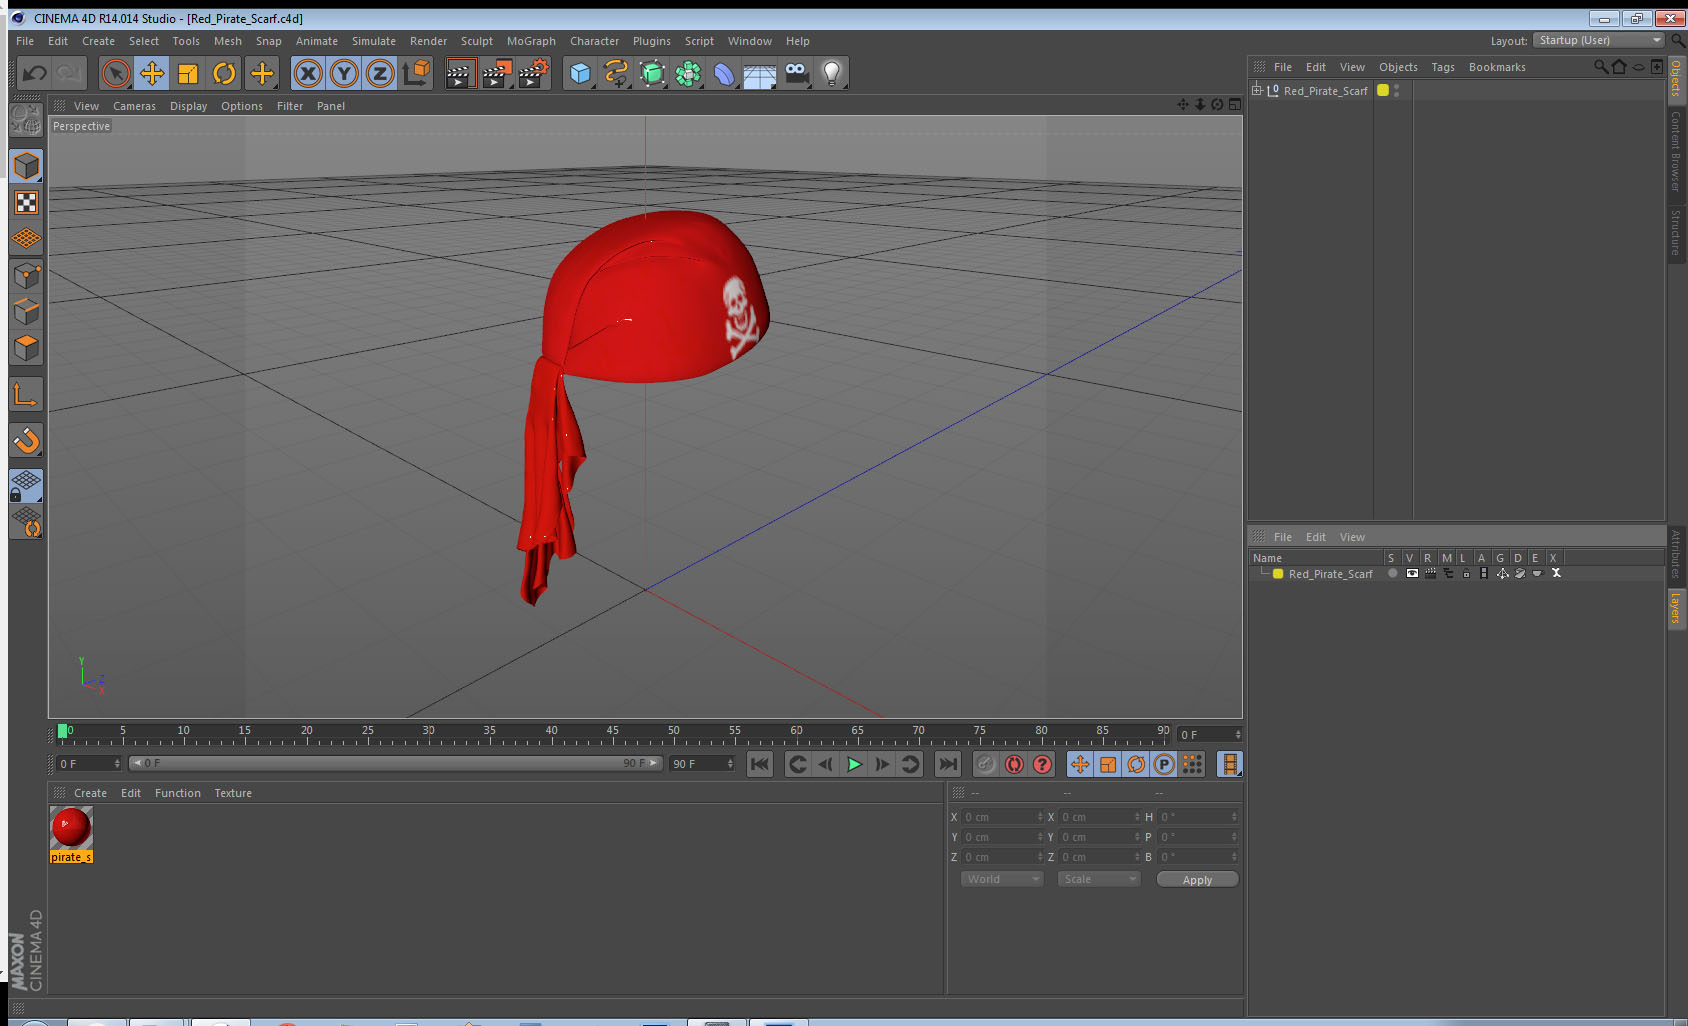Render the active view
Viewport: 1688px width, 1026px height.
coord(460,73)
